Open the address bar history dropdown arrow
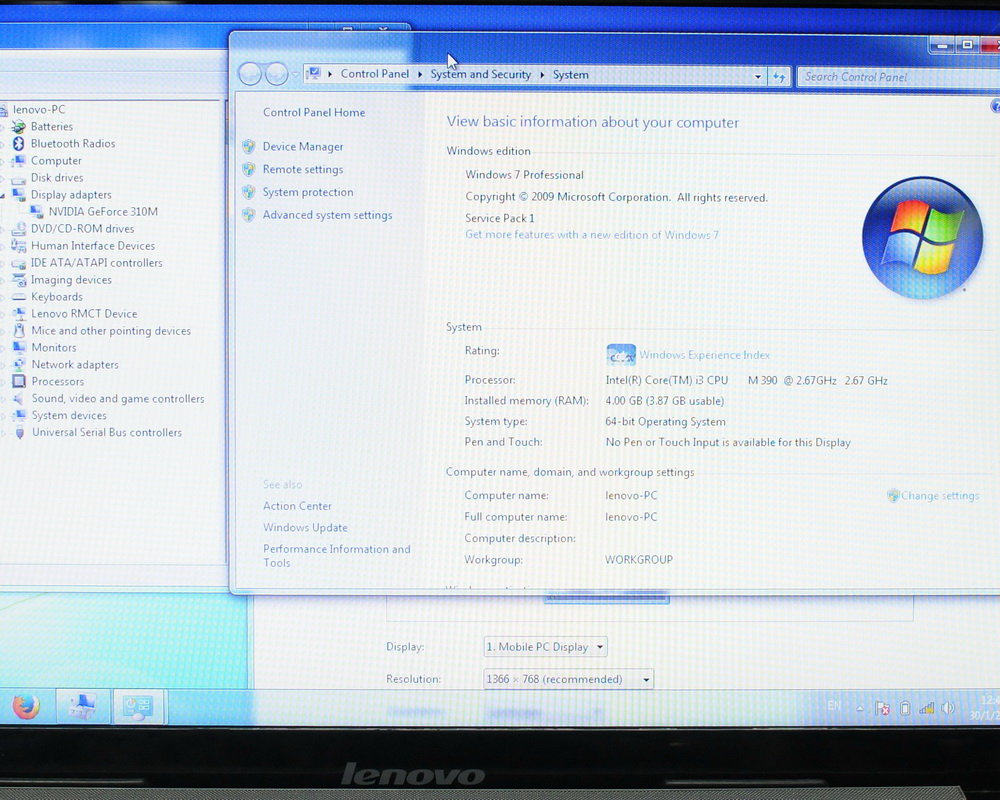The height and width of the screenshot is (800, 1000). (x=758, y=77)
